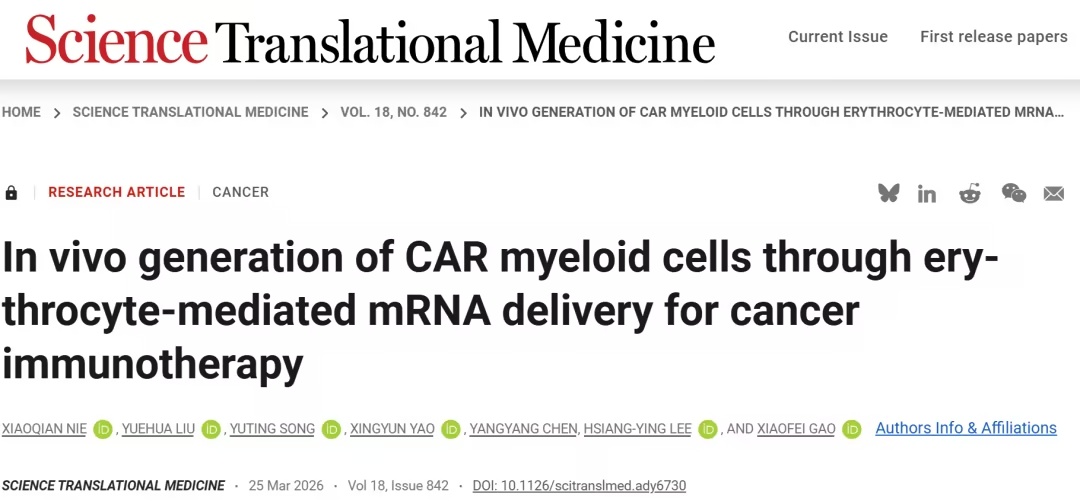This screenshot has width=1080, height=501.
Task: Go to HOME breadcrumb
Action: point(21,112)
